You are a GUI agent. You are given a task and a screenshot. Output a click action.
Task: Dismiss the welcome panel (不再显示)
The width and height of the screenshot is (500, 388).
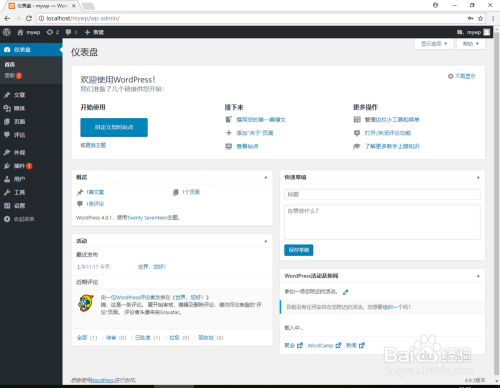click(462, 76)
